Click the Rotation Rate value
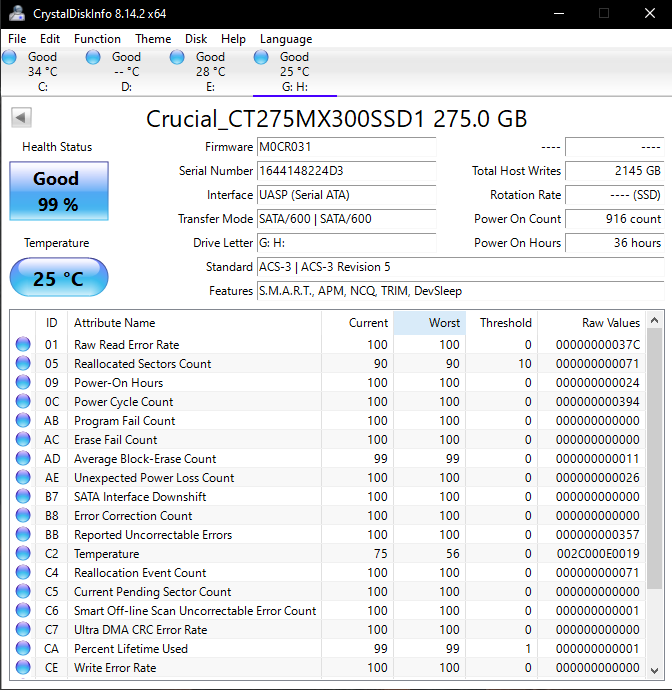Viewport: 672px width, 690px height. (x=614, y=195)
